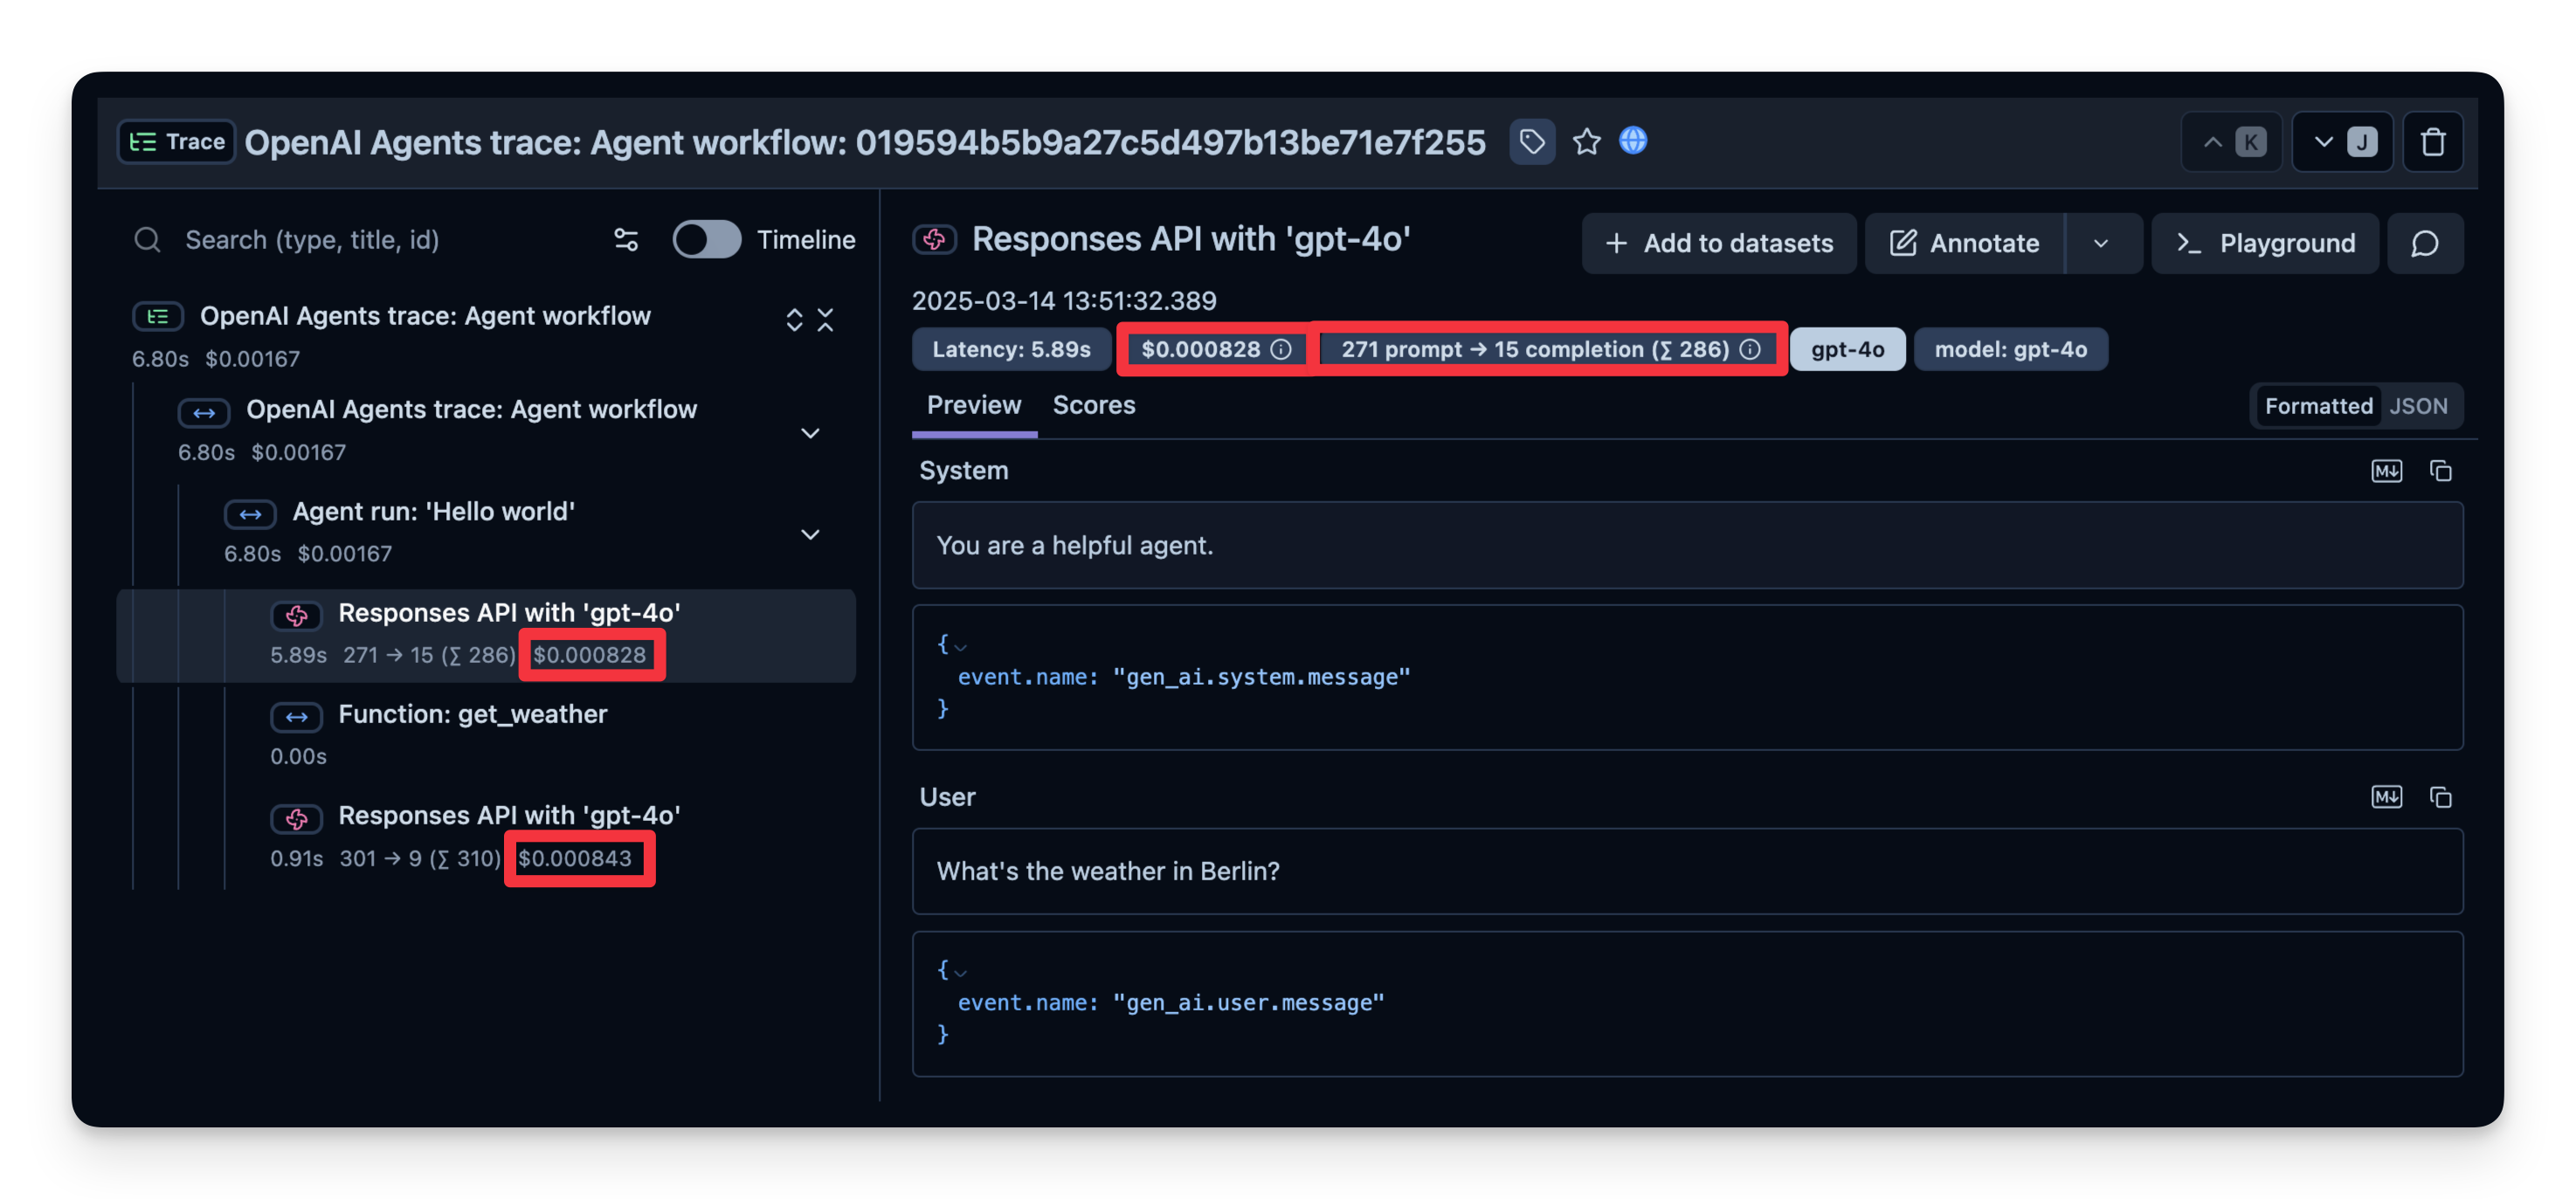Toggle markdown rendering for User message
The width and height of the screenshot is (2576, 1199).
click(2386, 797)
